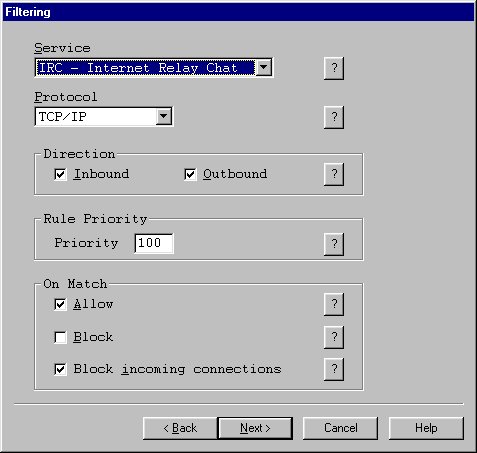Click the Priority input field showing 100
Image resolution: width=477 pixels, height=453 pixels.
pos(154,243)
